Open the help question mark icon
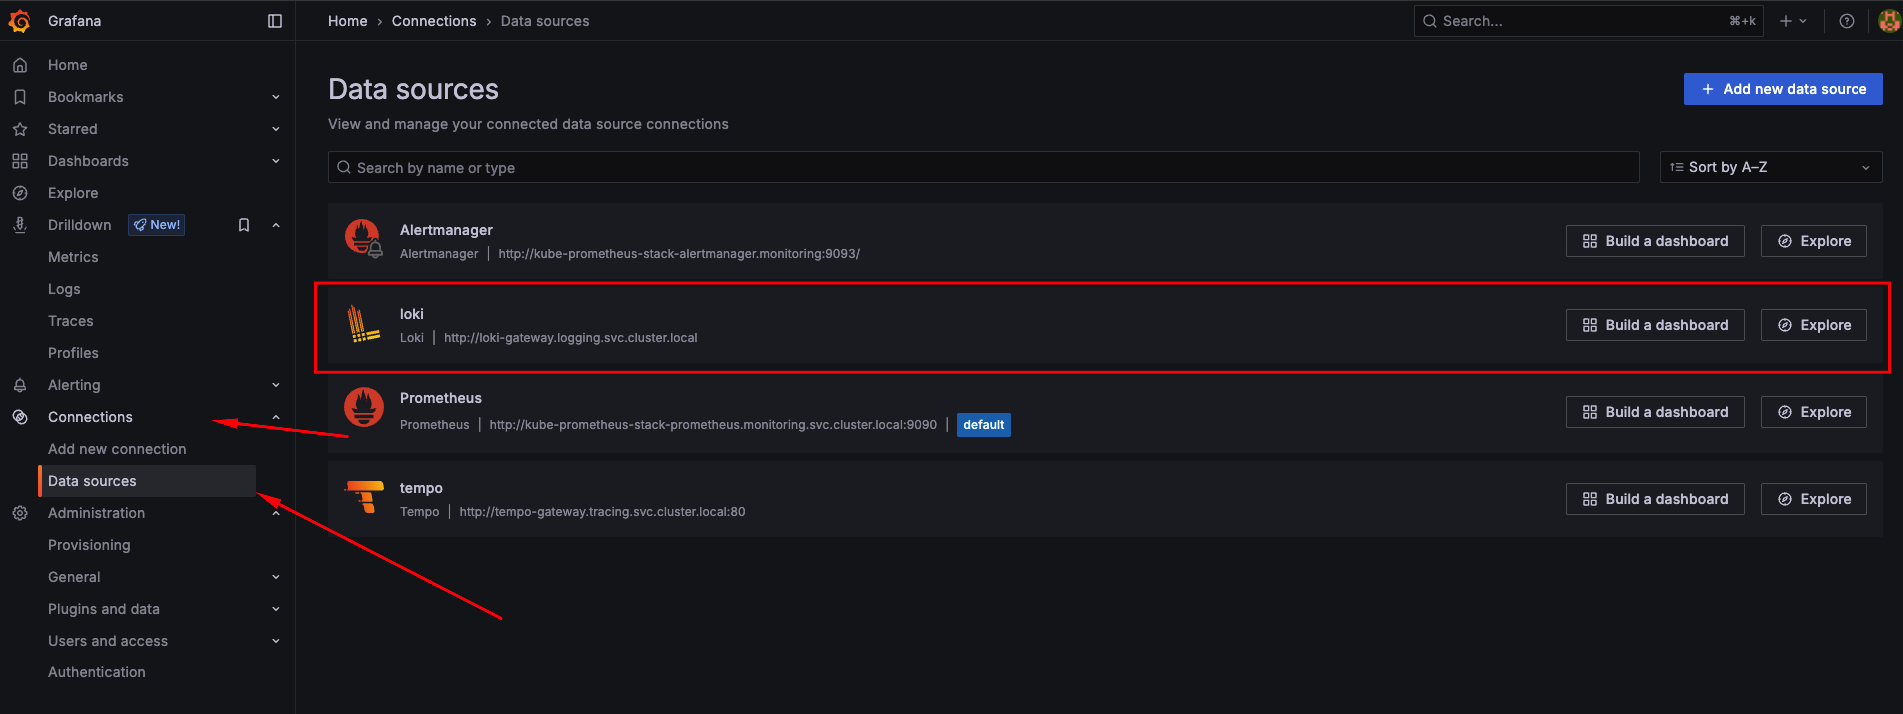Viewport: 1903px width, 714px height. pyautogui.click(x=1847, y=21)
